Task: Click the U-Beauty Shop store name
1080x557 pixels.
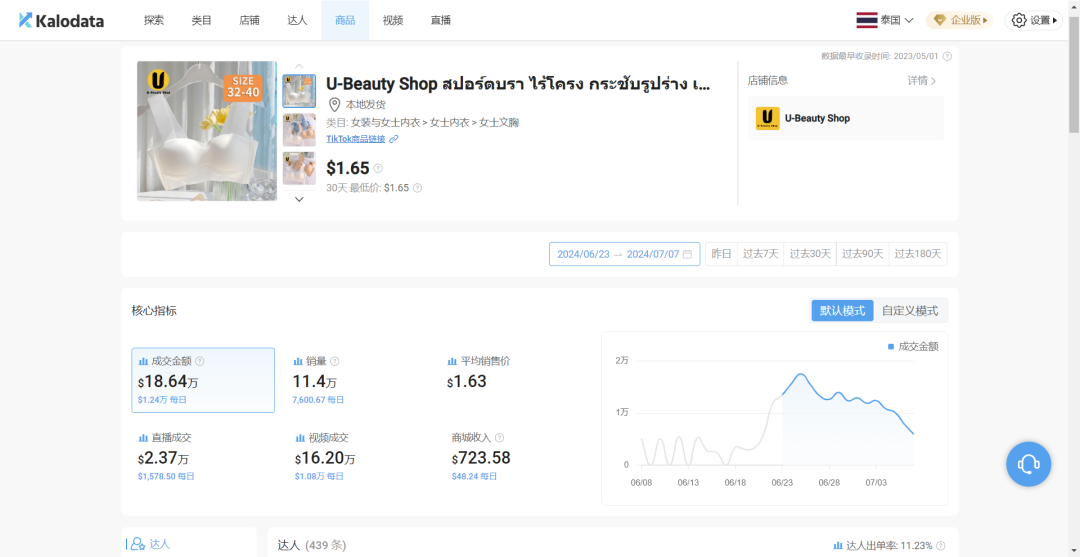Action: 817,118
